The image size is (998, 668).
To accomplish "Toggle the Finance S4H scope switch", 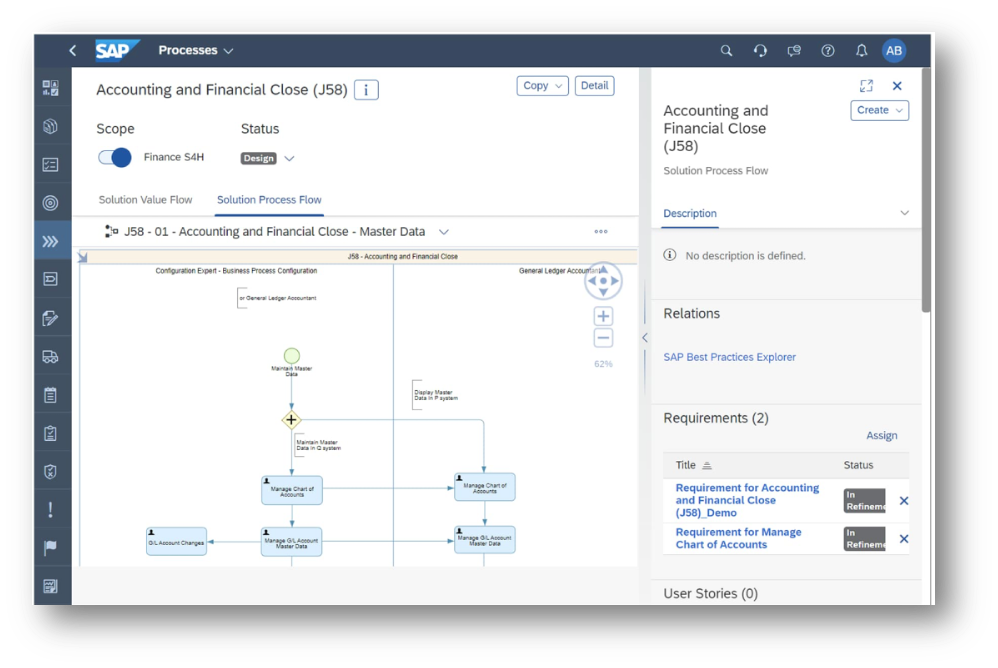I will pos(115,157).
